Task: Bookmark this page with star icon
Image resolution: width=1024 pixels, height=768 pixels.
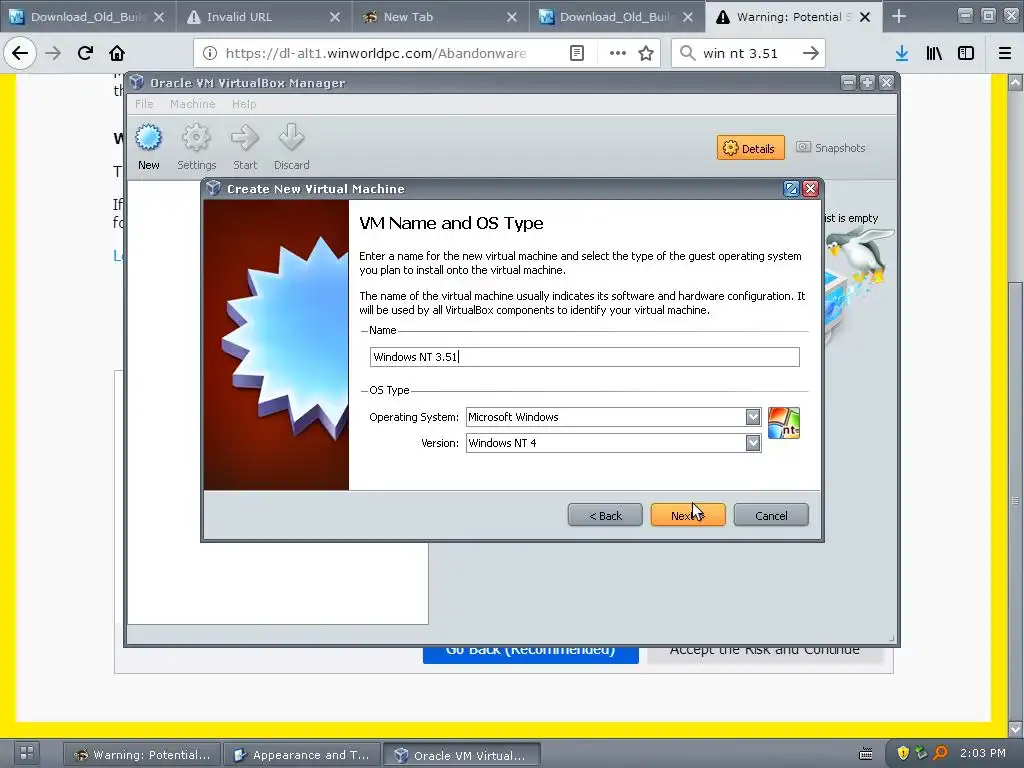Action: [x=646, y=53]
